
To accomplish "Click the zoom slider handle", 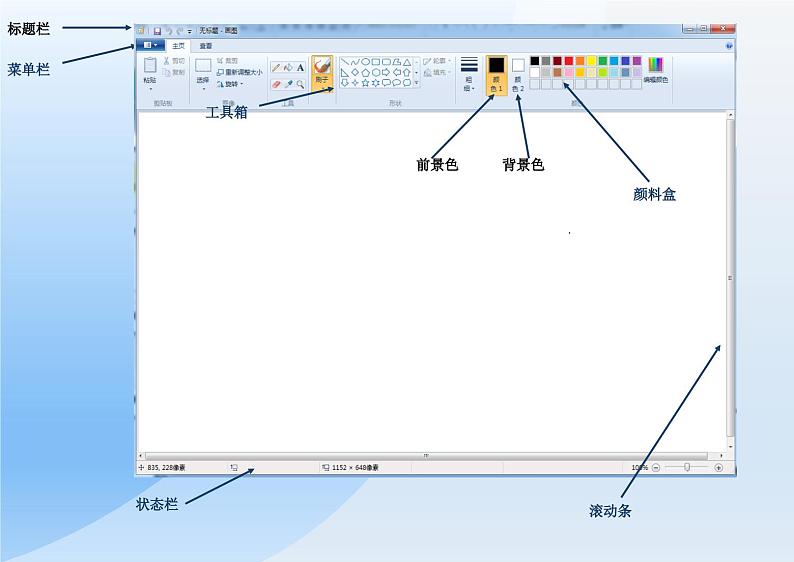I will click(x=687, y=467).
